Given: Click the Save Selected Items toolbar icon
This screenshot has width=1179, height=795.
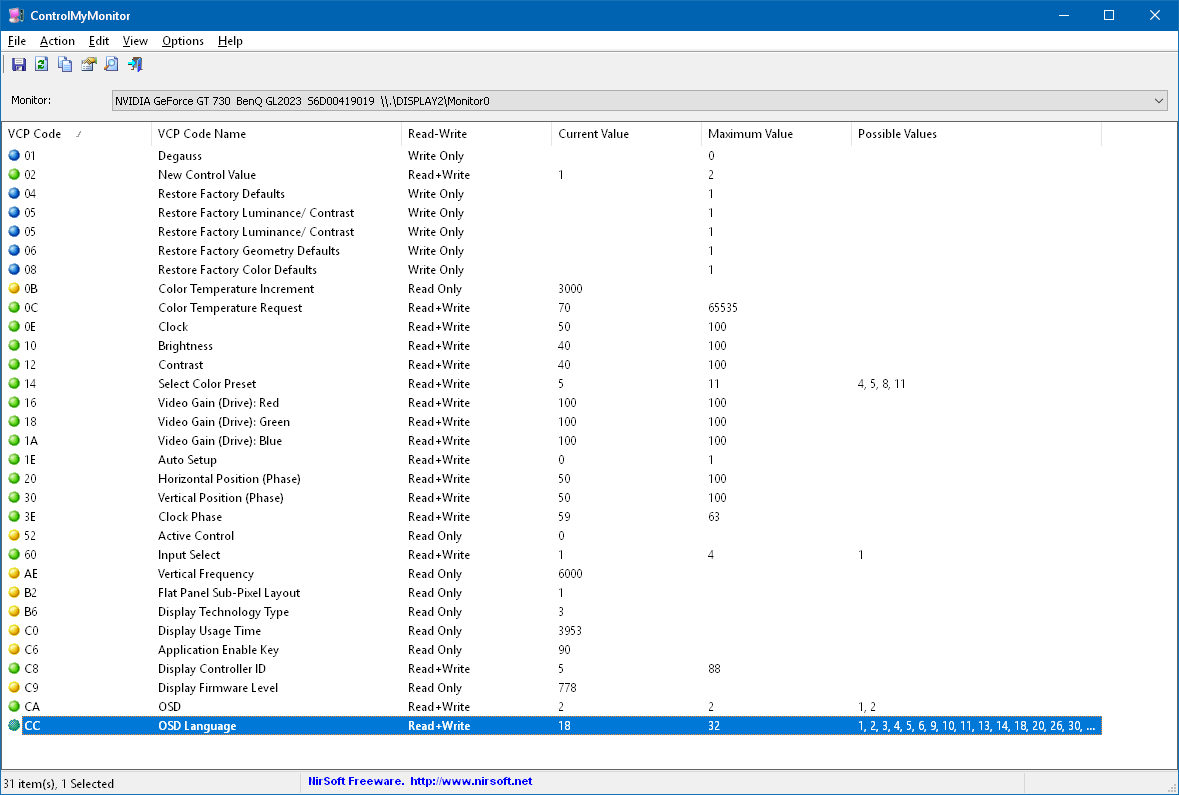Looking at the screenshot, I should click(19, 65).
